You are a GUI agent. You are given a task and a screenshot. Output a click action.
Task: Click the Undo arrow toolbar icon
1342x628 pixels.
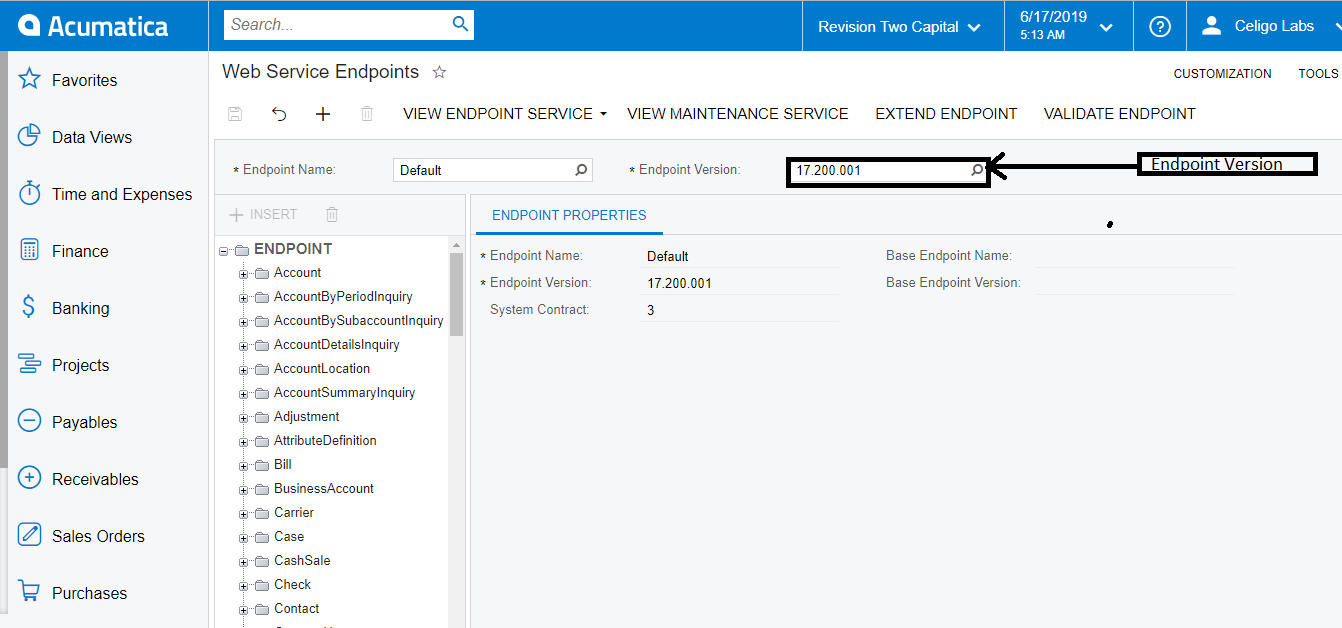pyautogui.click(x=279, y=114)
